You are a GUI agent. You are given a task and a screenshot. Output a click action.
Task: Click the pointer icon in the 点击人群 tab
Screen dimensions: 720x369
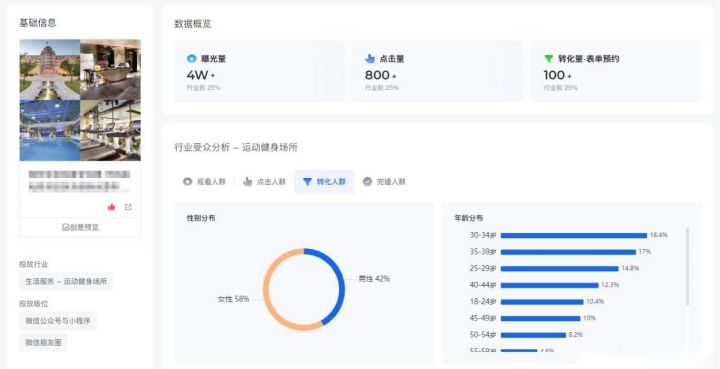click(248, 182)
